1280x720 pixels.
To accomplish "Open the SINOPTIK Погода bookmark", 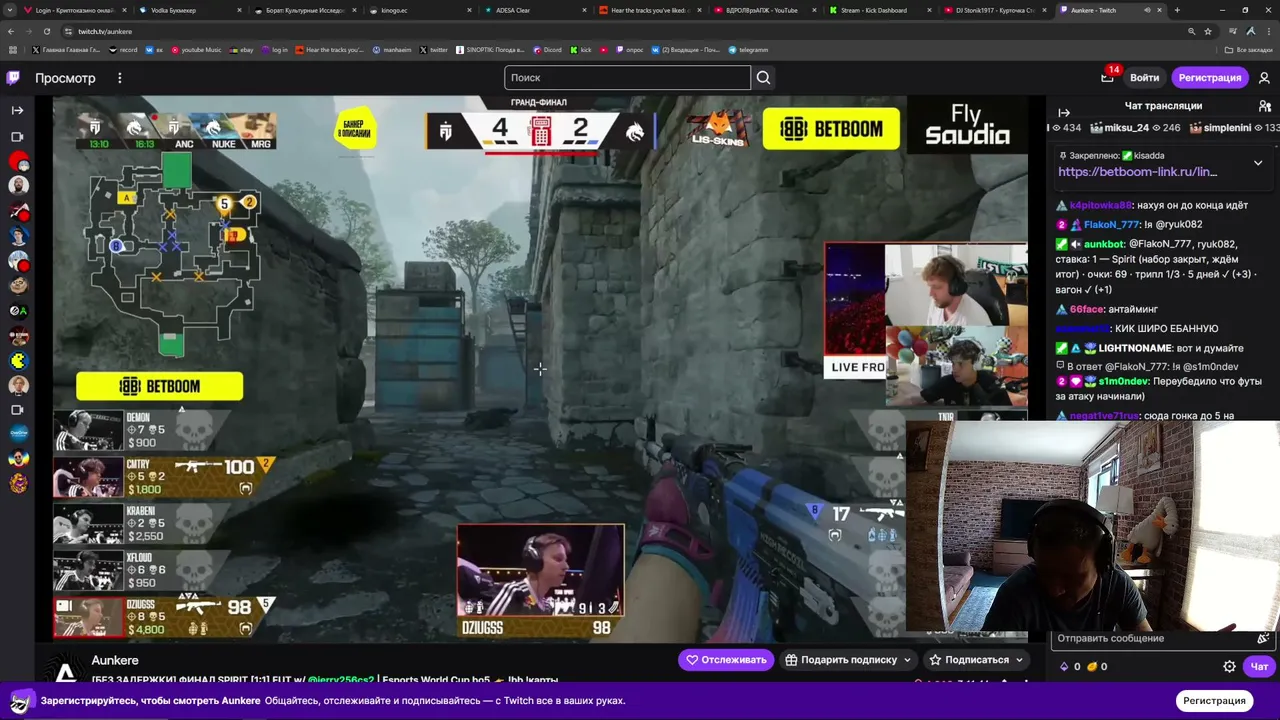I will (x=490, y=50).
